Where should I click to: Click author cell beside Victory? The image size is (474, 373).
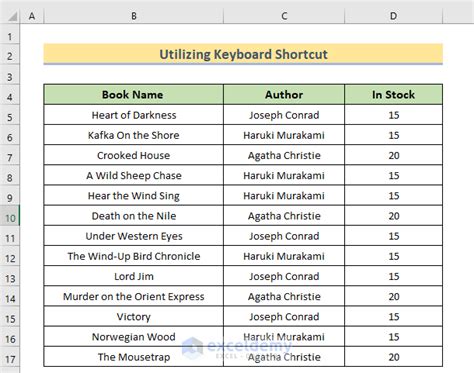point(284,317)
